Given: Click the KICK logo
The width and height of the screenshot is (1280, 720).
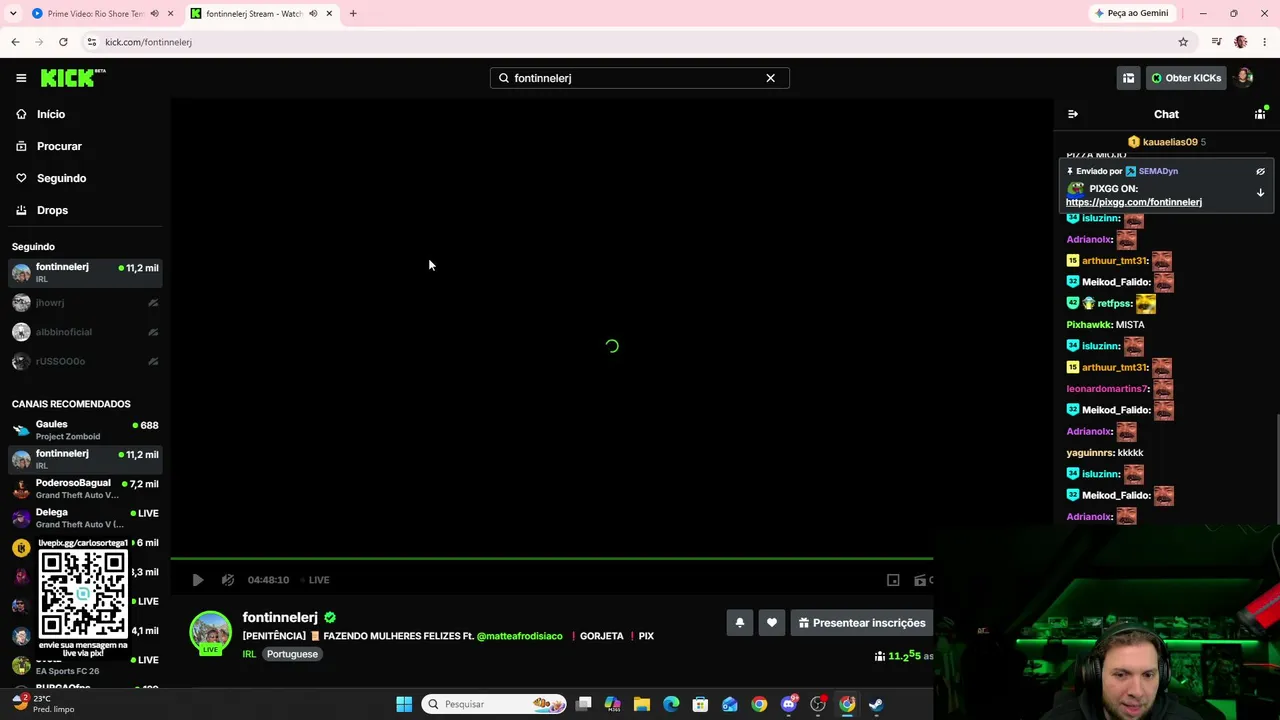Looking at the screenshot, I should (72, 78).
